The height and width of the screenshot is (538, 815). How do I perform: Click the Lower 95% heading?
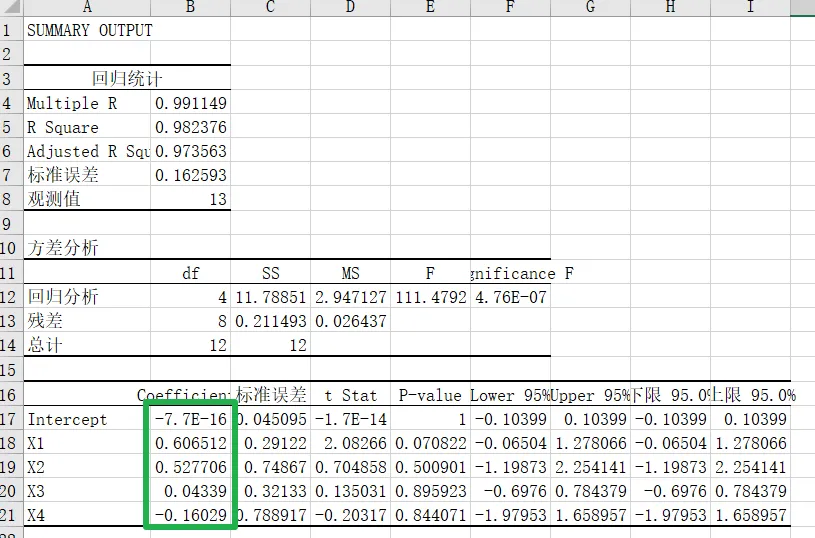(510, 394)
